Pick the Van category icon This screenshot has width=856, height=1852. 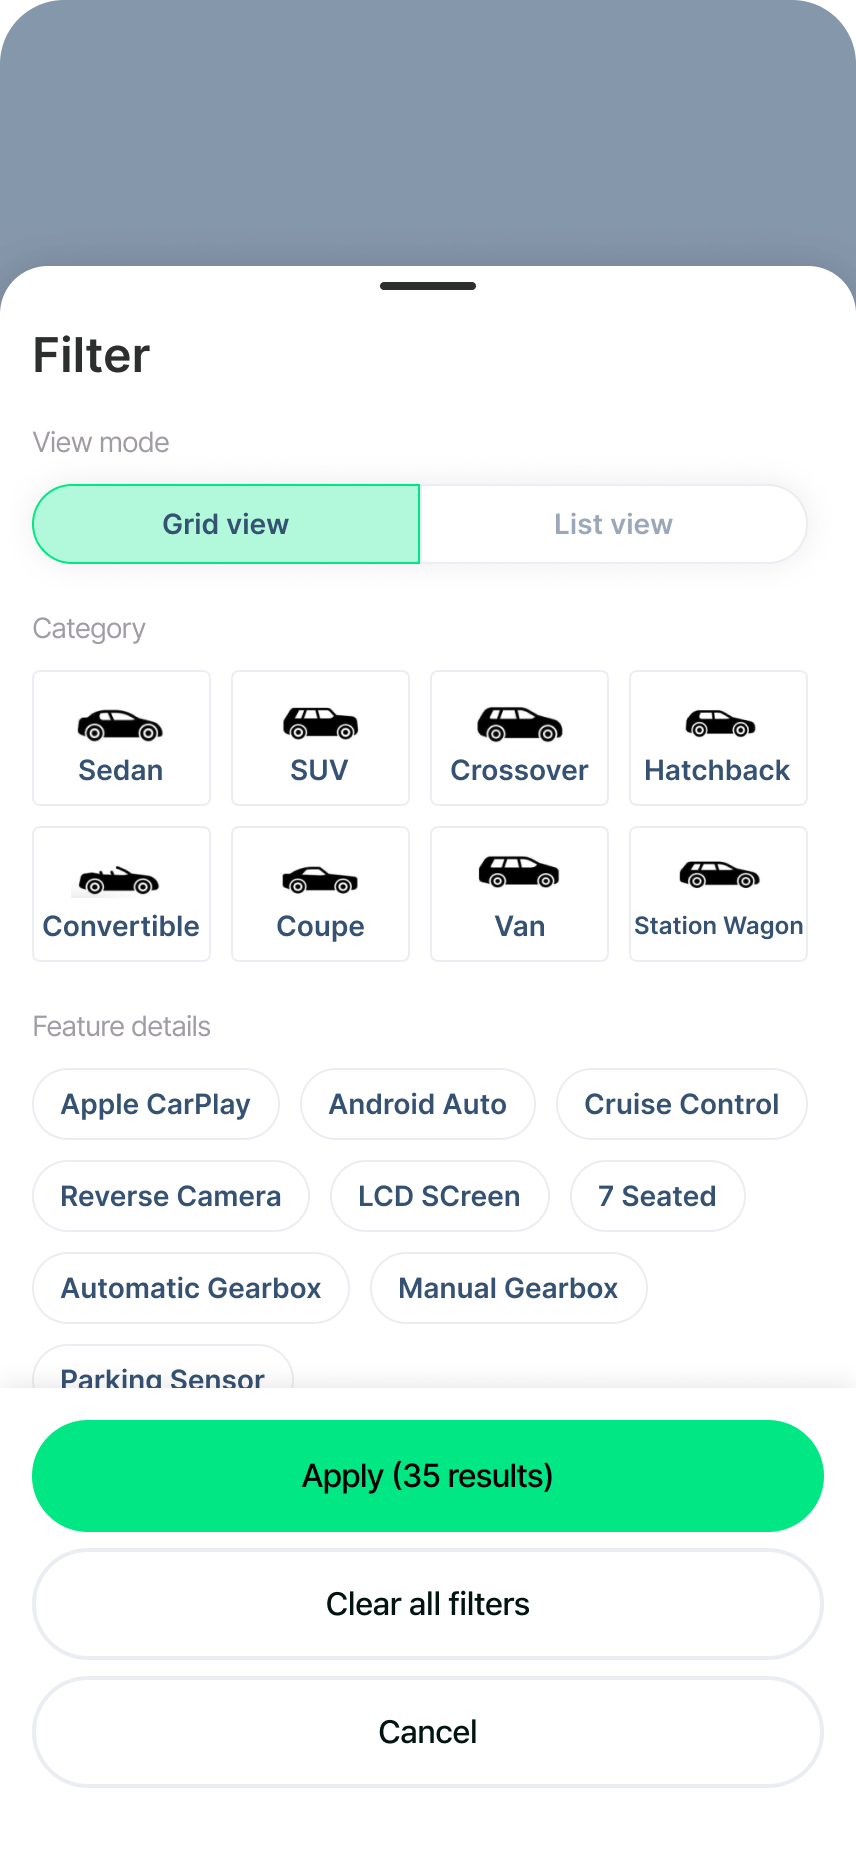(519, 873)
